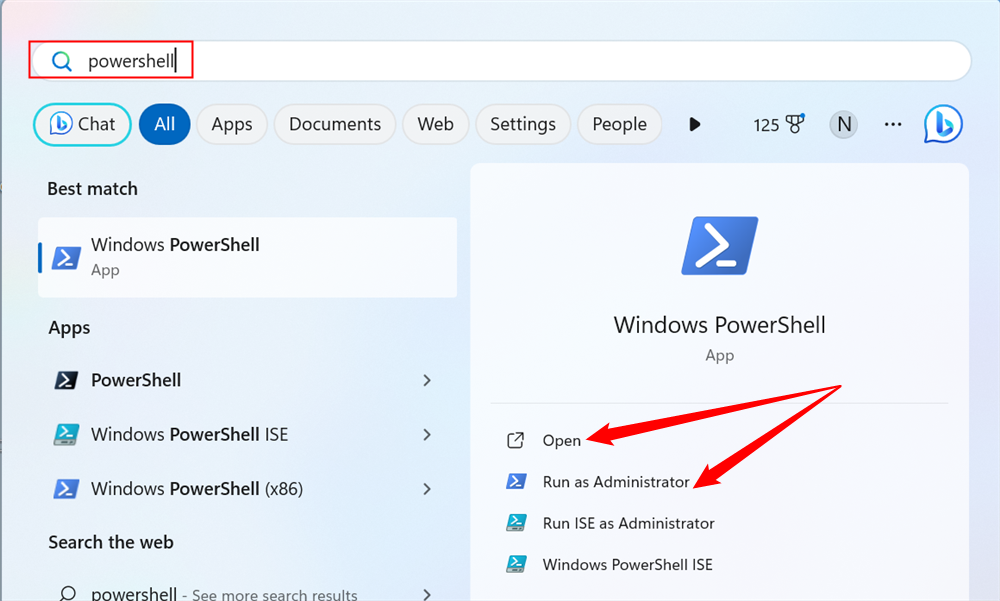Click the Windows PowerShell ISE icon in Apps
Viewport: 1000px width, 601px height.
pos(64,434)
